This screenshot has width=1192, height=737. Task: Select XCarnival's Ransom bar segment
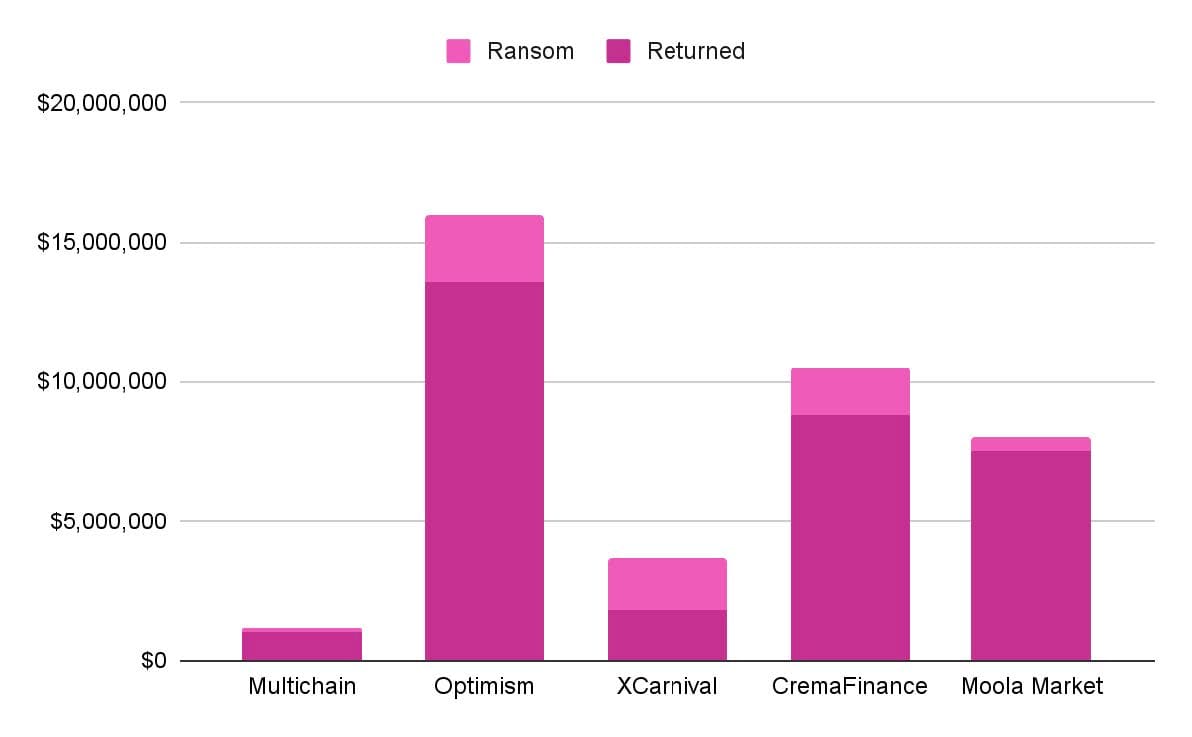pos(667,584)
